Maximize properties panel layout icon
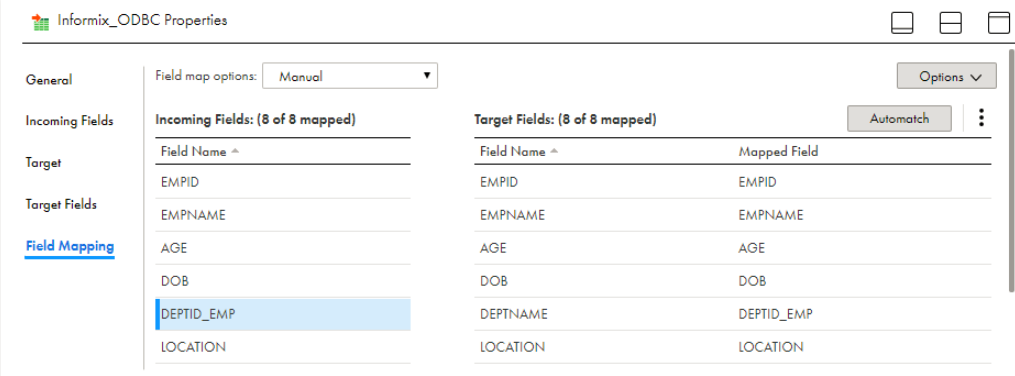 click(x=998, y=23)
